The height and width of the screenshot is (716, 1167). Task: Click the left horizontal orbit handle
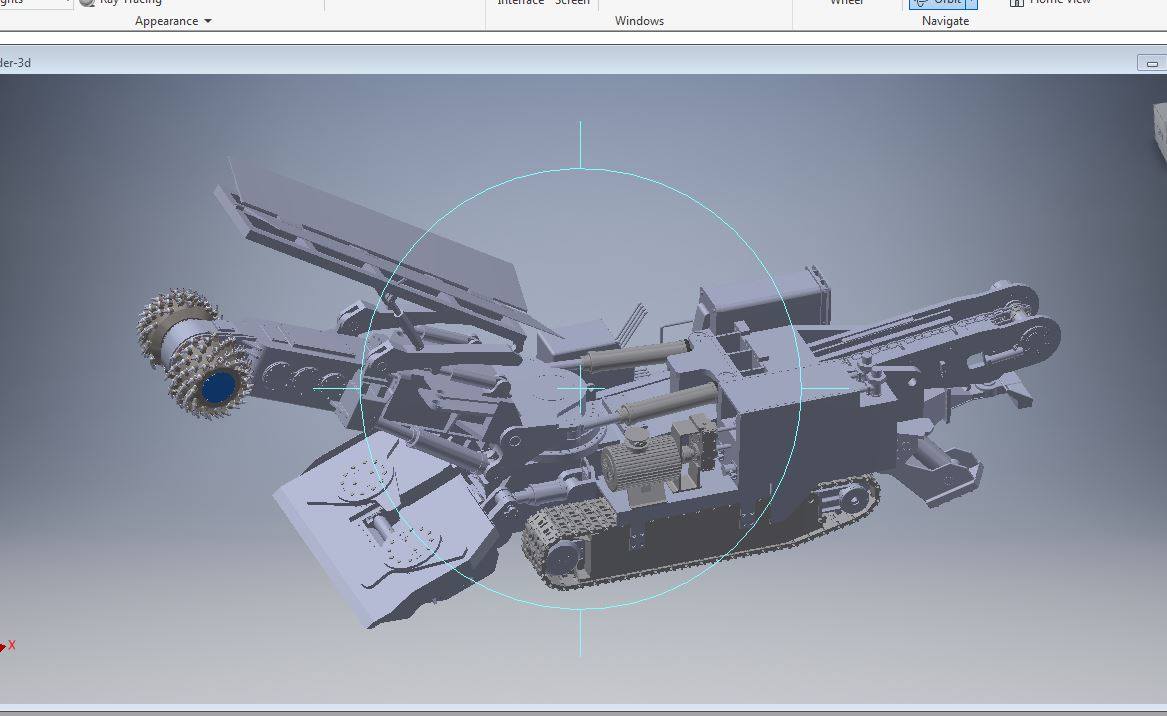[x=337, y=389]
